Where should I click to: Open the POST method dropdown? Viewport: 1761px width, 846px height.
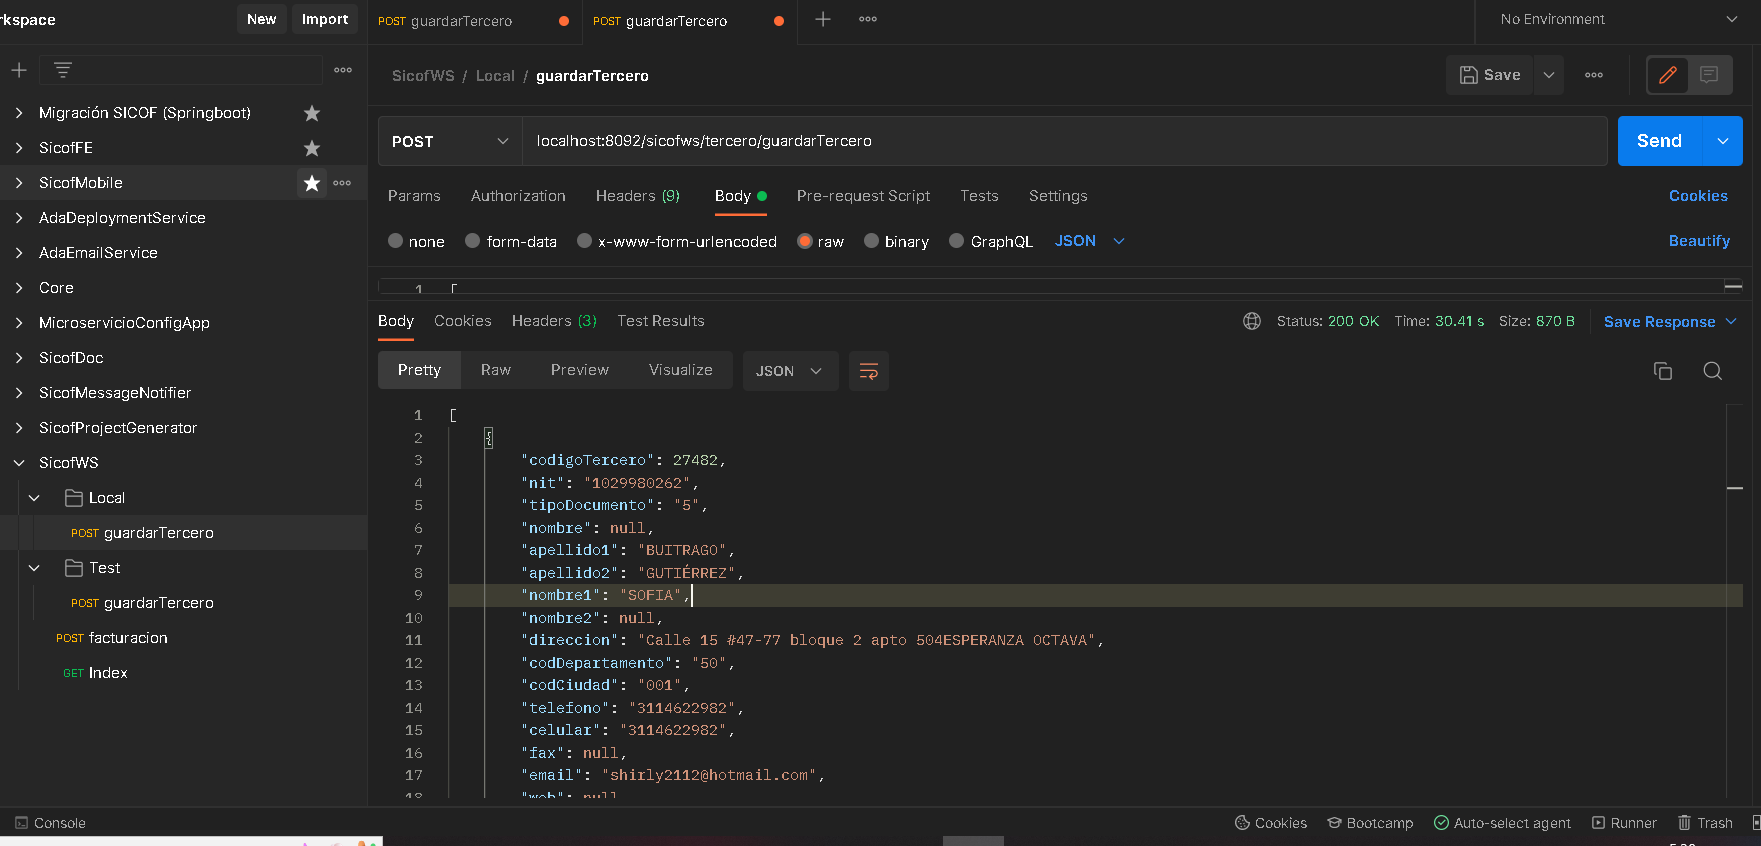[x=450, y=141]
